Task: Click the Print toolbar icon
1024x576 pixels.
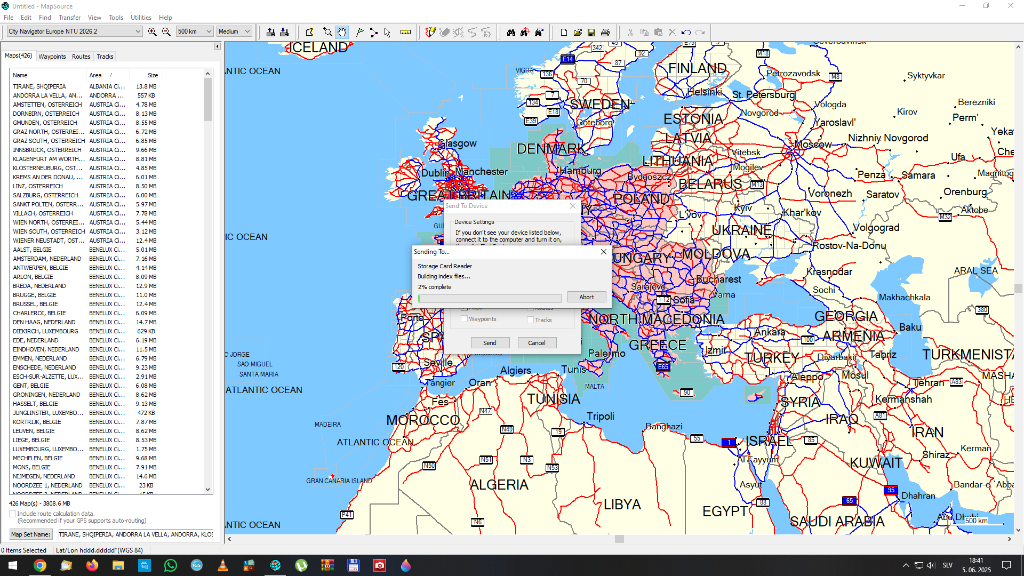Action: coord(605,32)
